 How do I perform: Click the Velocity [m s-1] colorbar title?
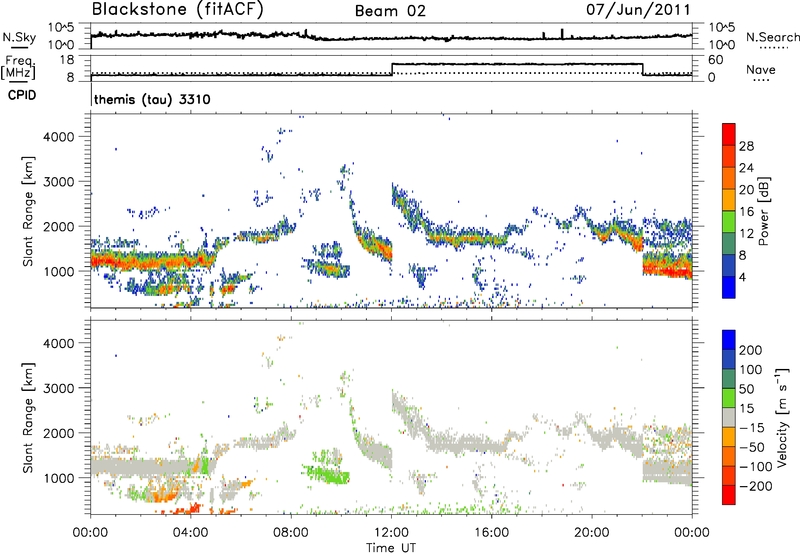(x=782, y=417)
